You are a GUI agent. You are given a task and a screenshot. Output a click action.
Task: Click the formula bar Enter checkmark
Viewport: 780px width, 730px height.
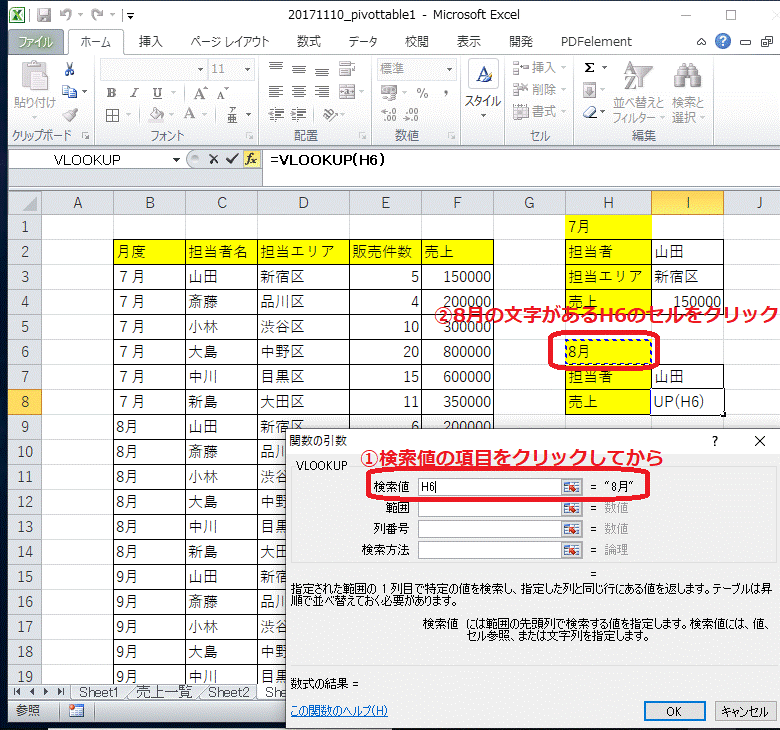click(x=232, y=159)
